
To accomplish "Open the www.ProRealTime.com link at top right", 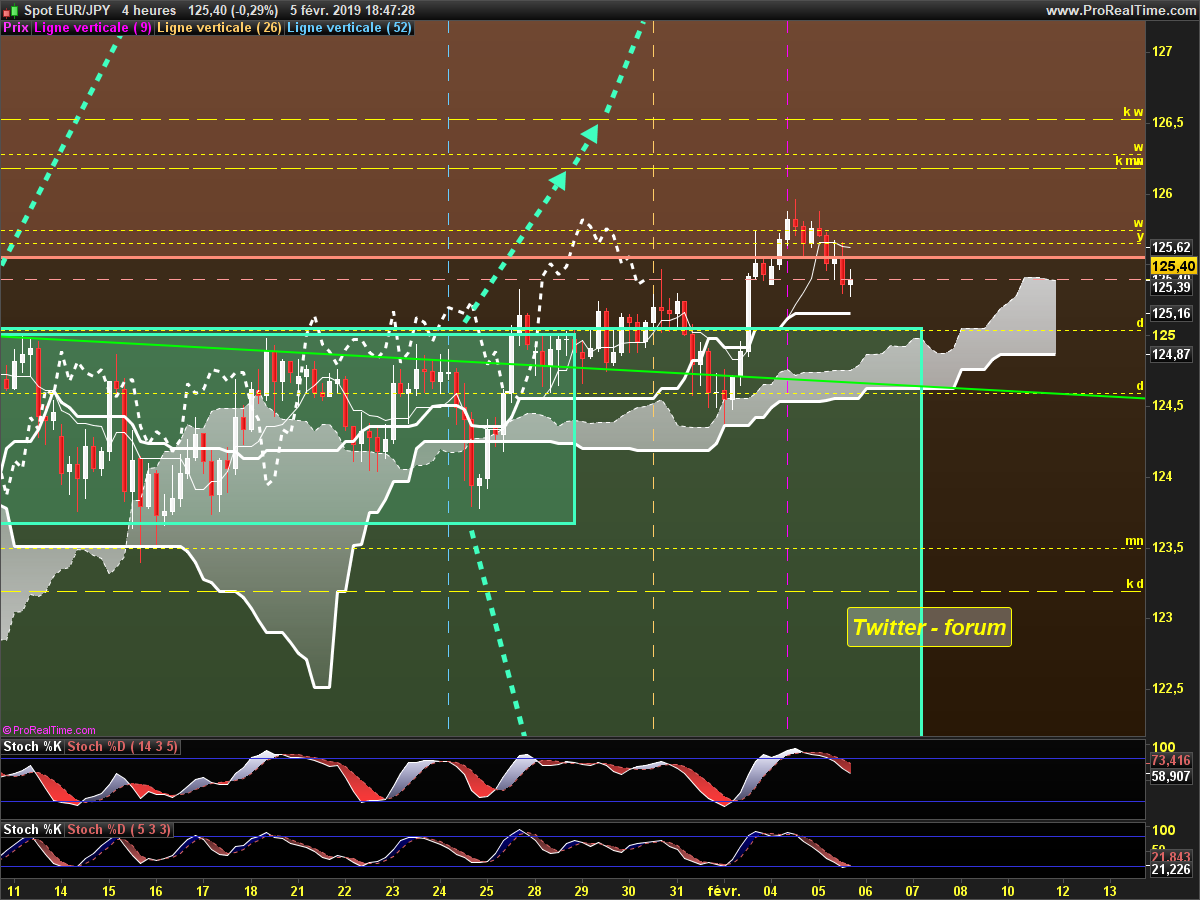I will 1119,10.
